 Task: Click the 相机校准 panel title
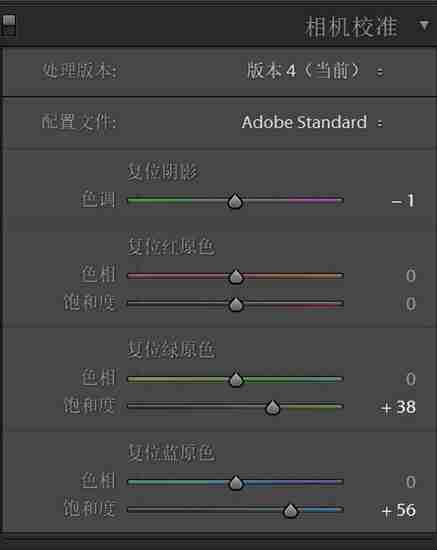tap(351, 27)
